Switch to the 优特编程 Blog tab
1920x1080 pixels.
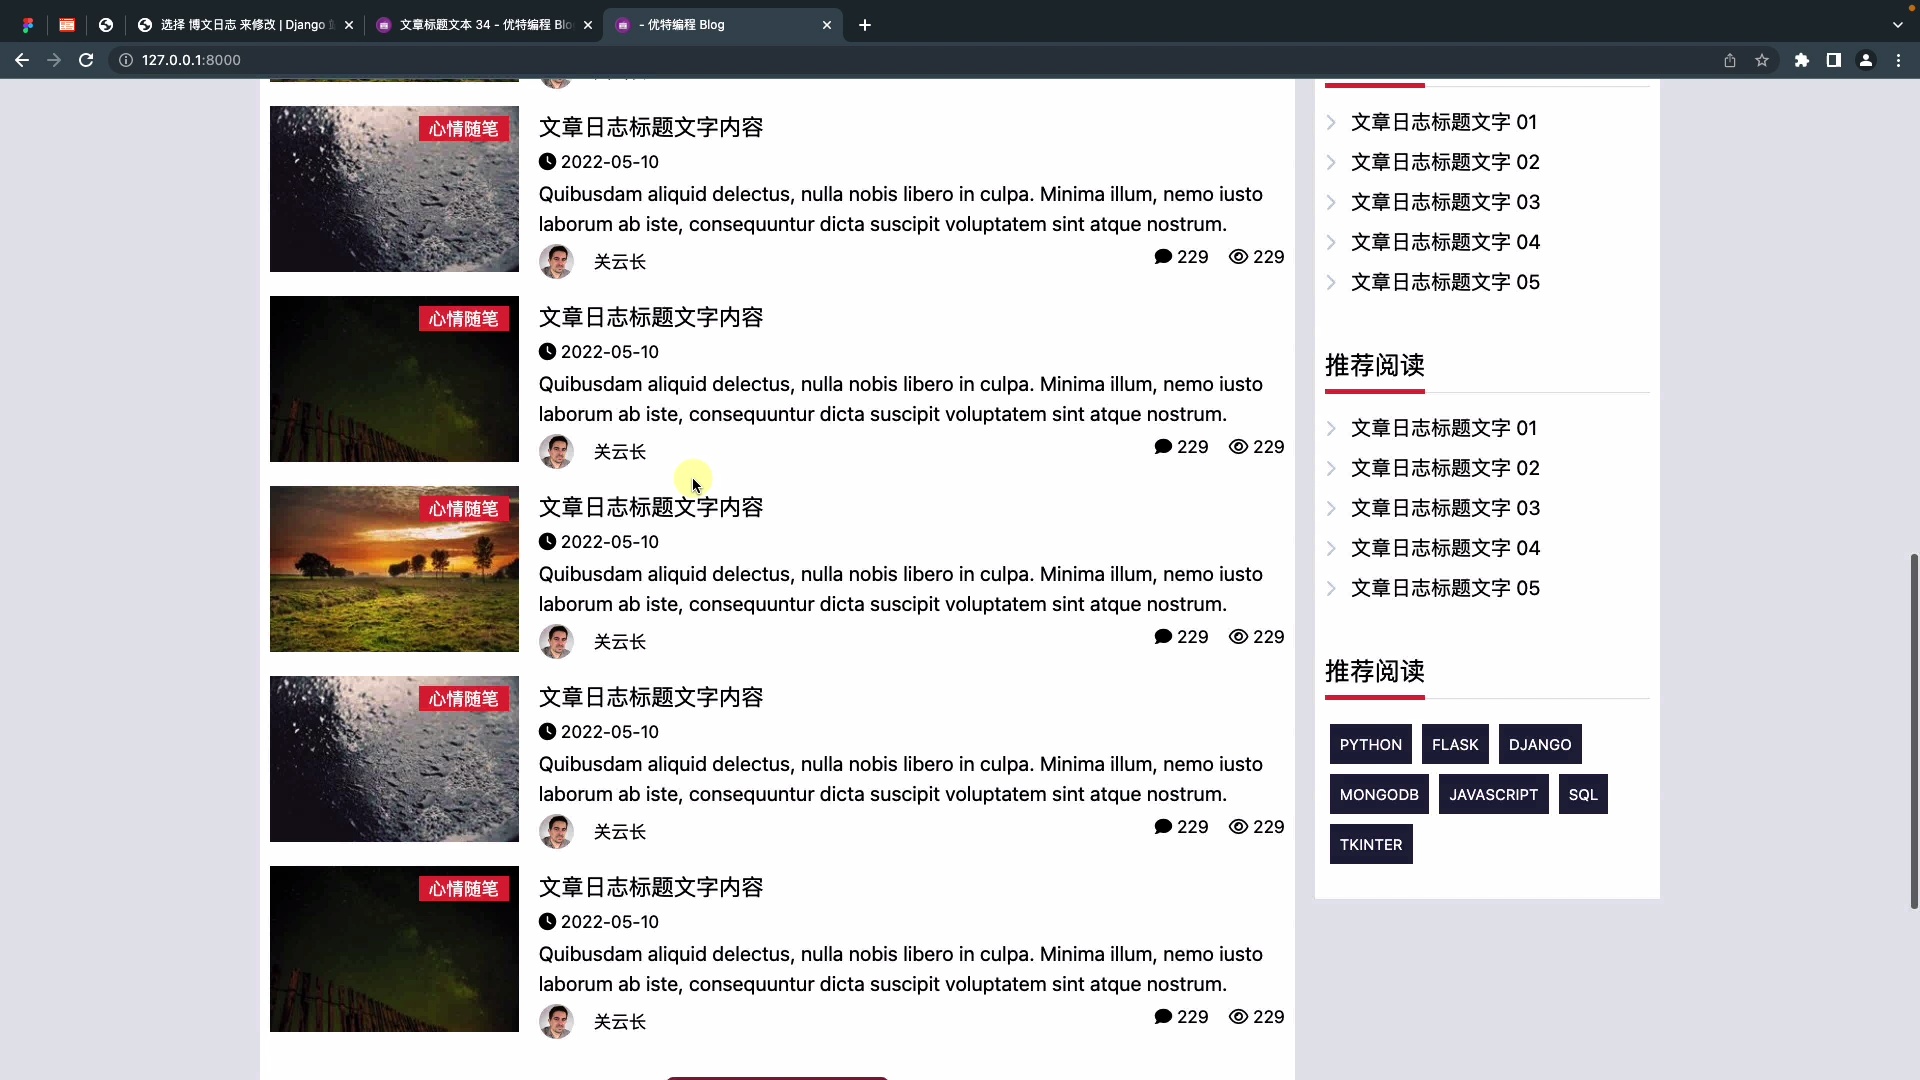(x=700, y=25)
